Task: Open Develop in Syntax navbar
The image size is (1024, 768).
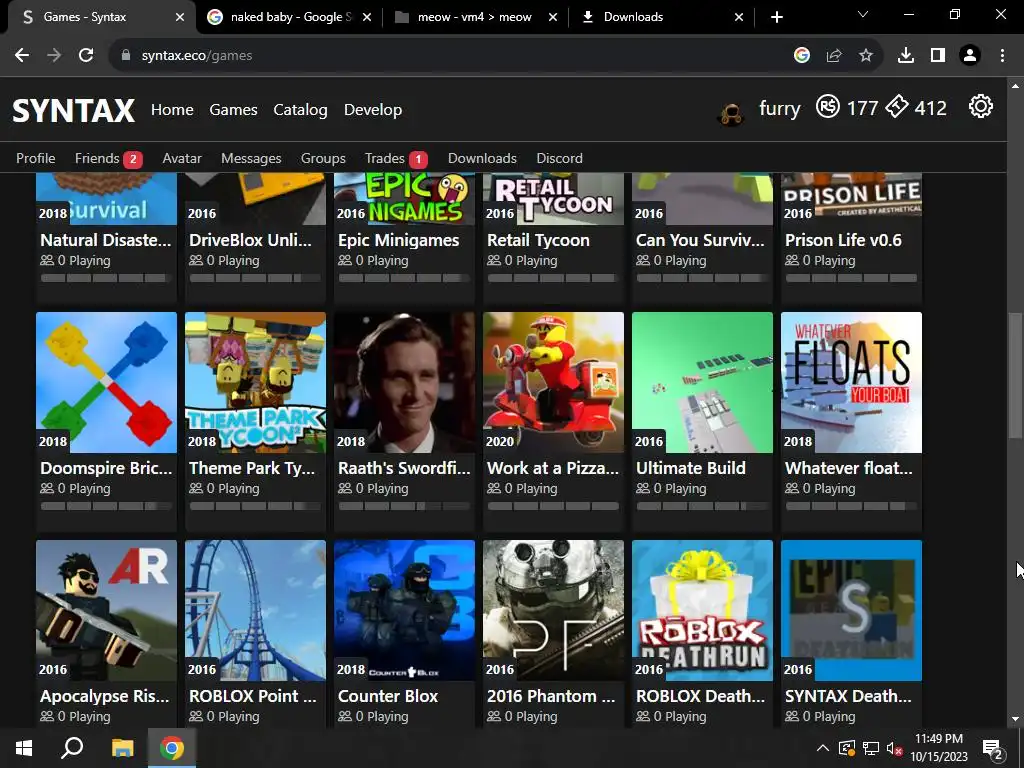Action: click(373, 110)
